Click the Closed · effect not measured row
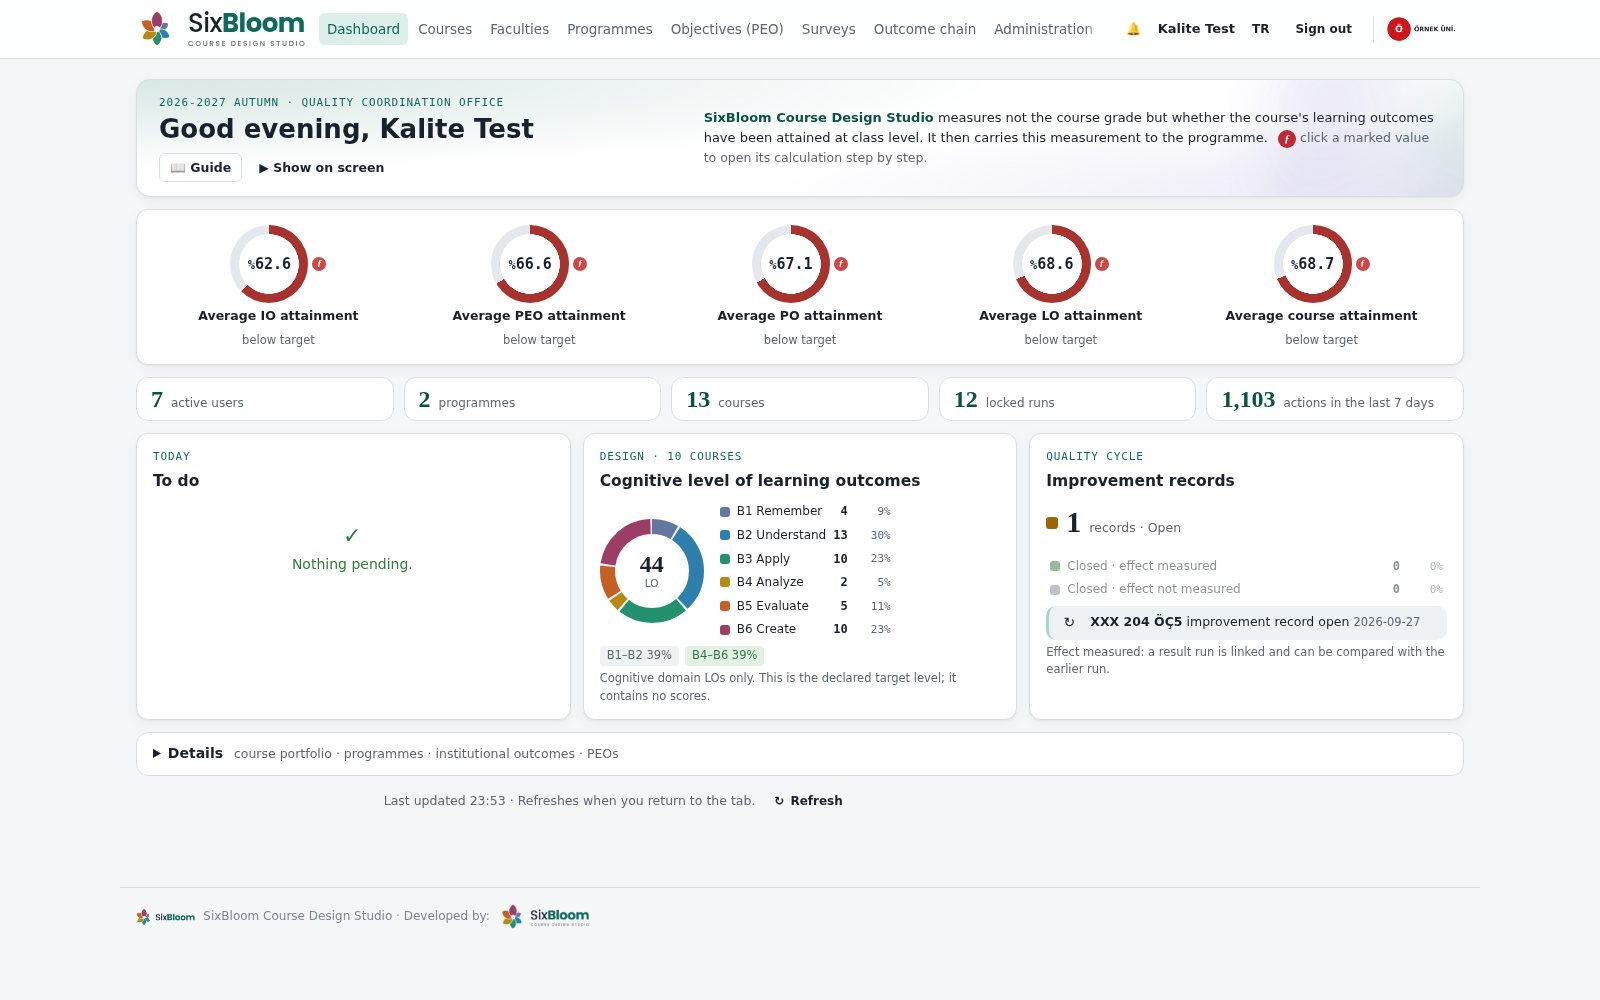Image resolution: width=1600 pixels, height=1000 pixels. (1246, 589)
